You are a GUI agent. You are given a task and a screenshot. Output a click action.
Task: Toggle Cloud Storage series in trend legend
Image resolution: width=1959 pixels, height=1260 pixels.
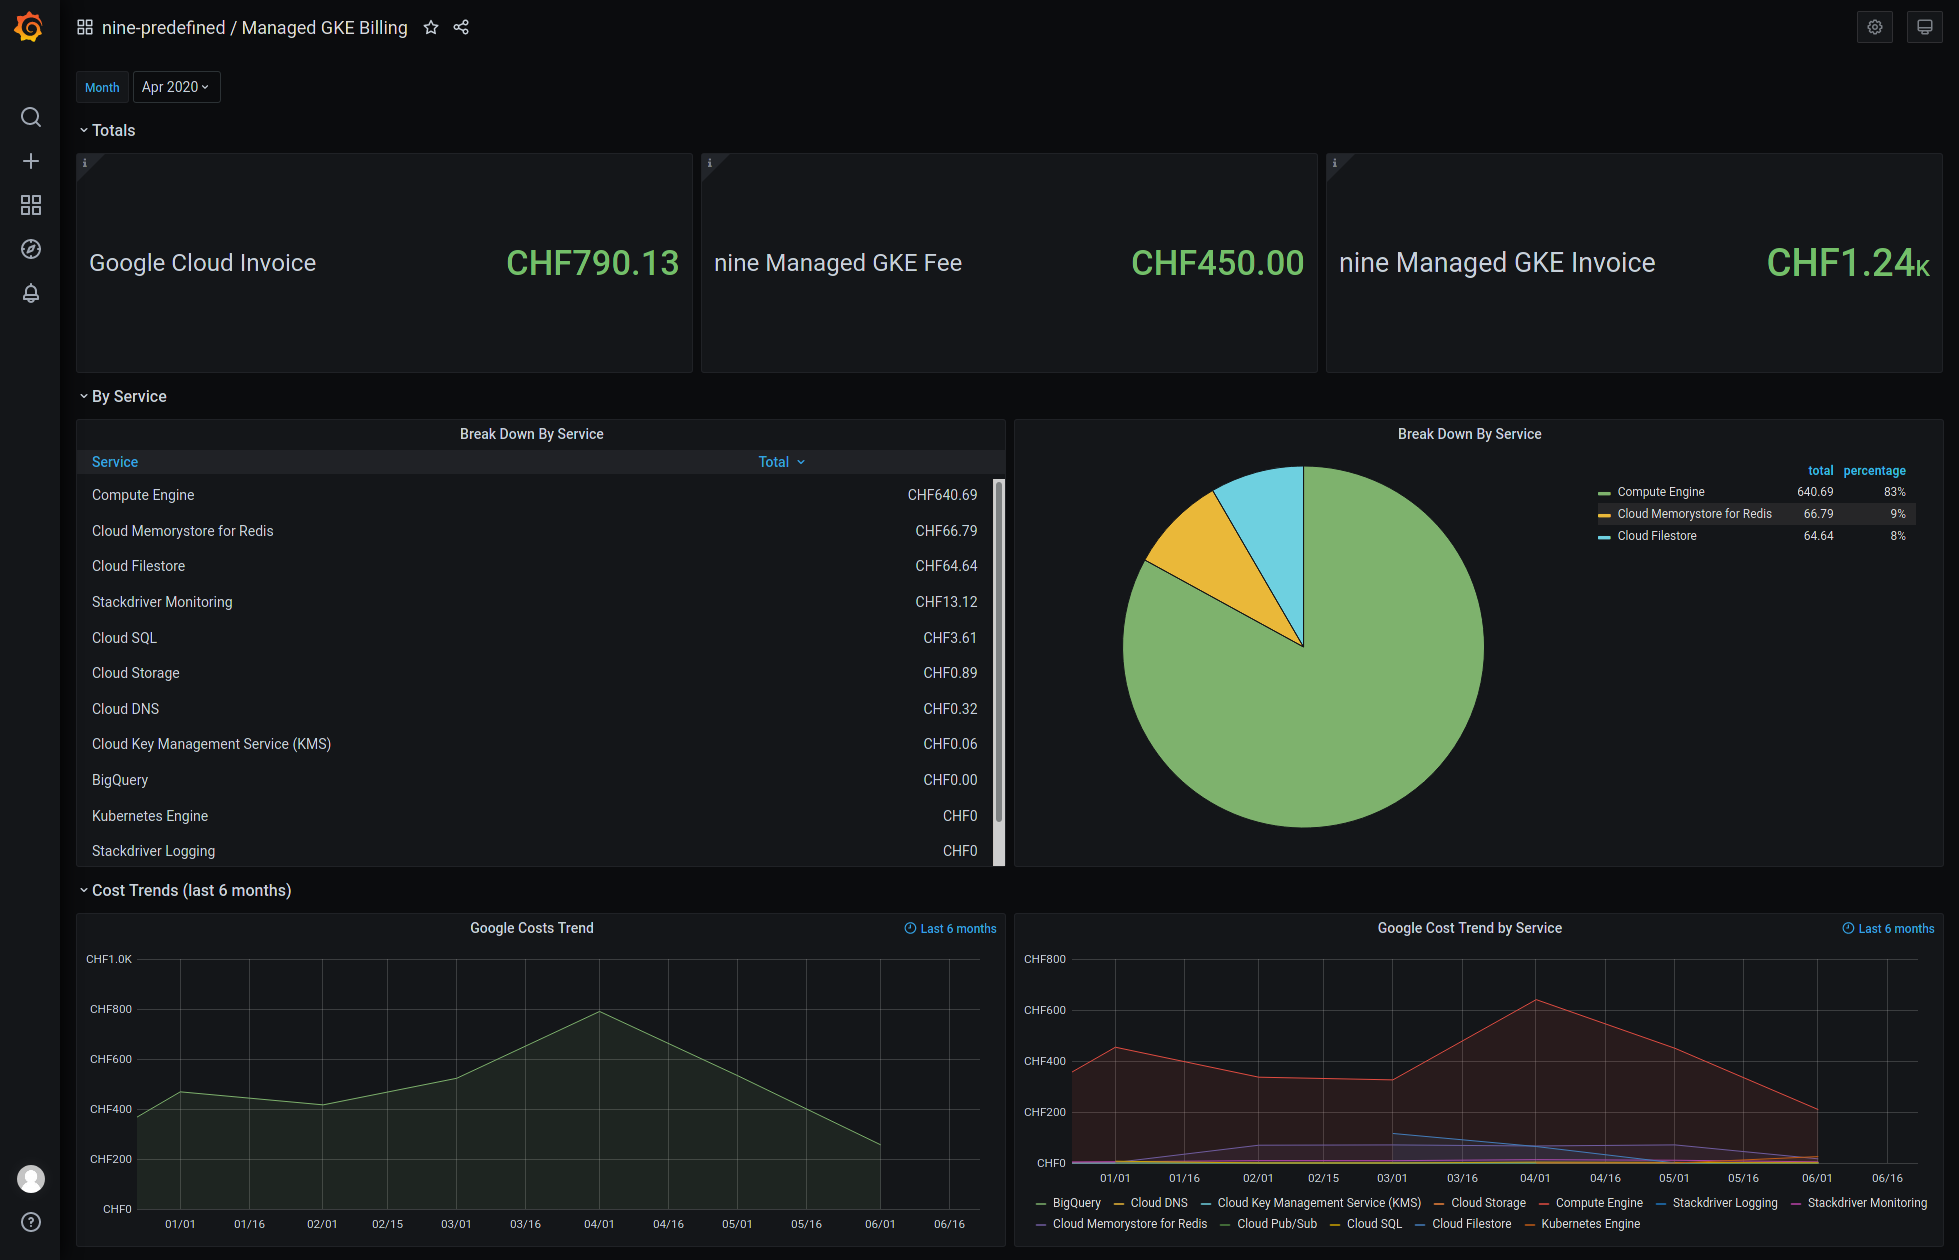(x=1488, y=1203)
